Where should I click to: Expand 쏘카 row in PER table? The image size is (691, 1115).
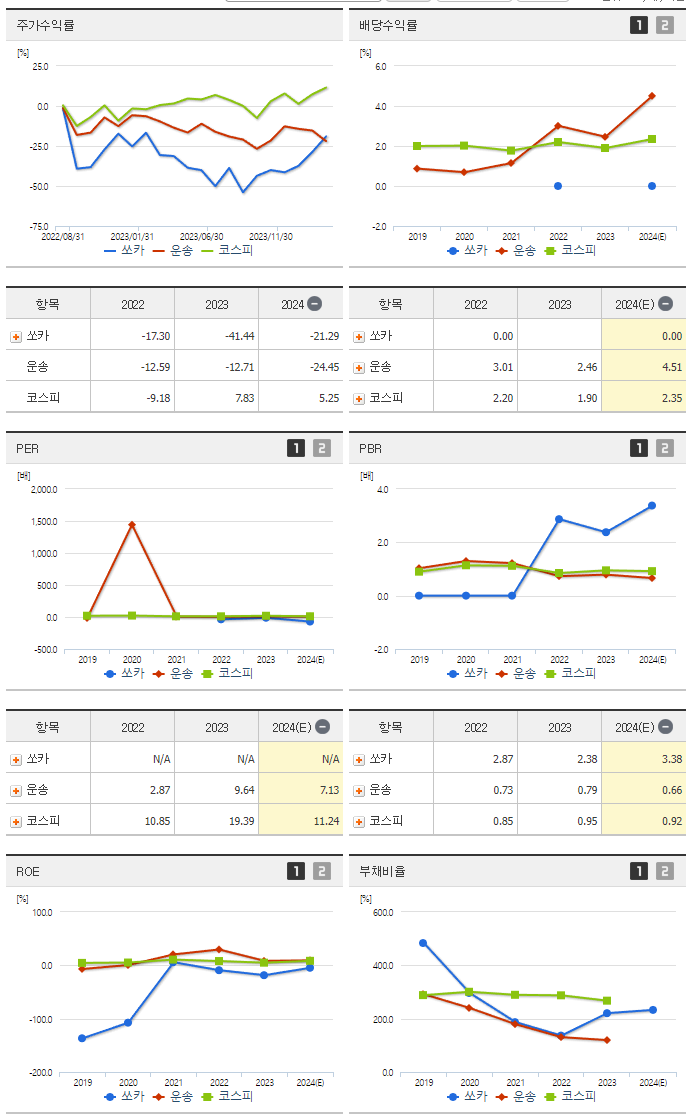click(16, 759)
